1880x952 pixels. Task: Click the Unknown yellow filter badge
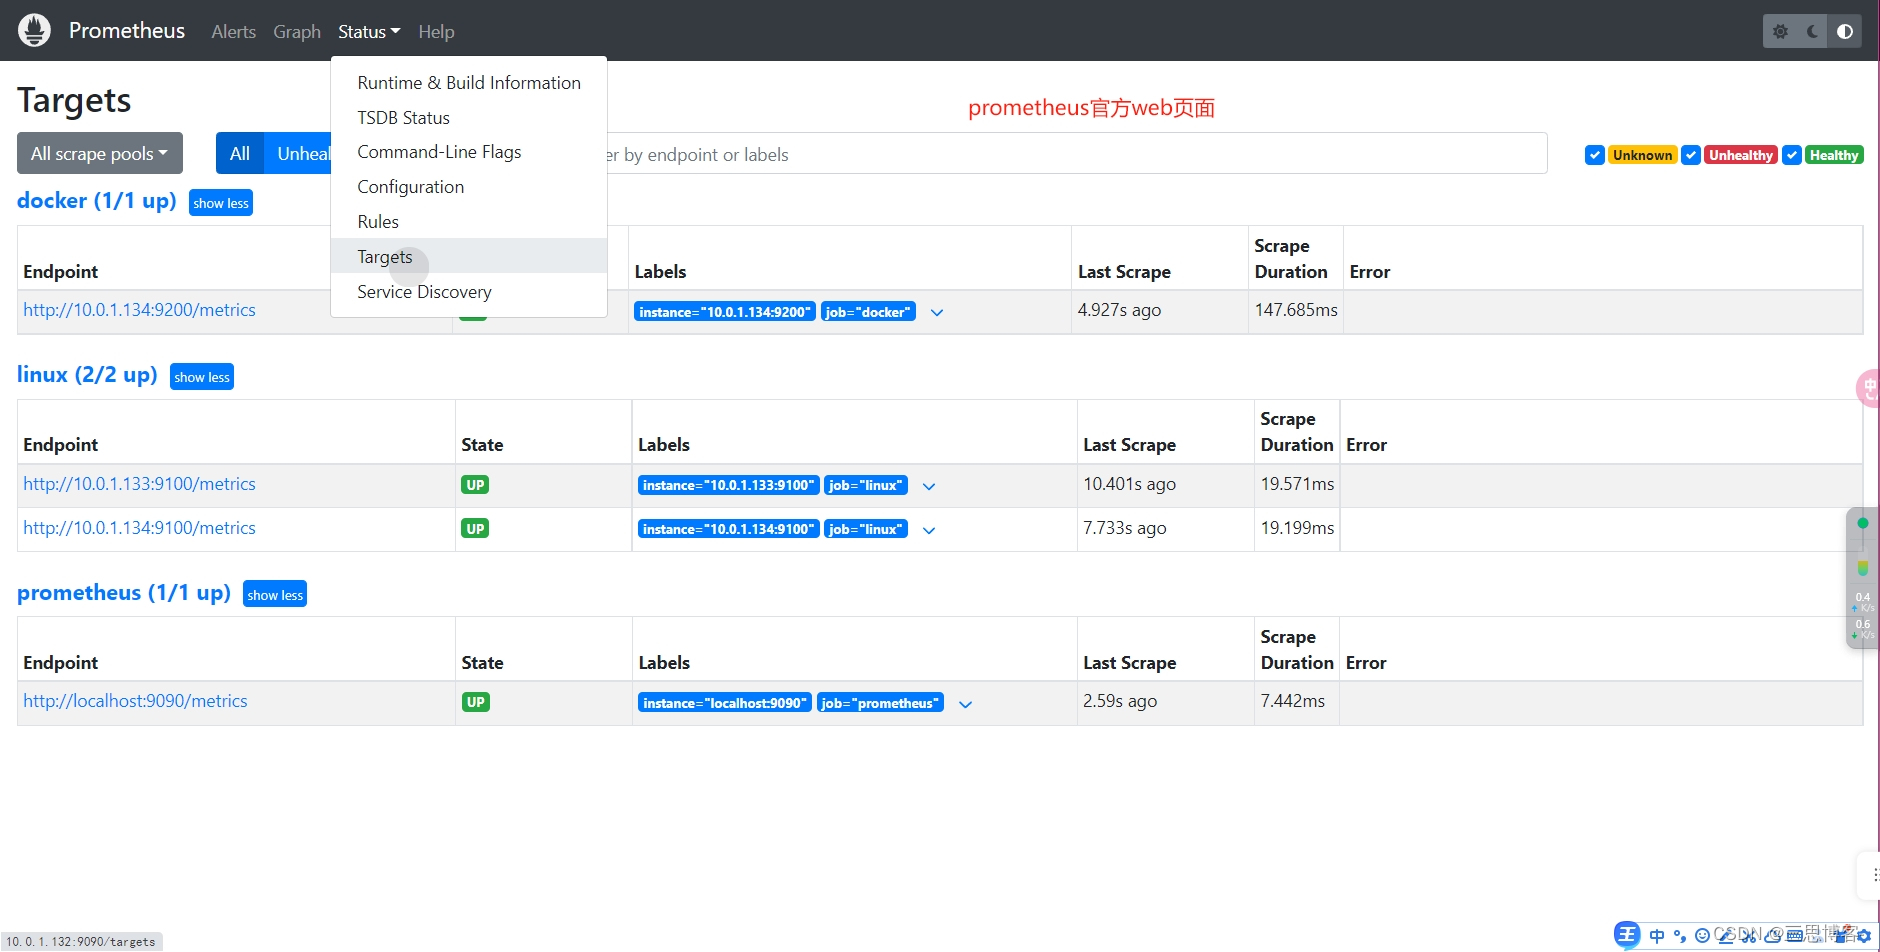click(x=1642, y=155)
